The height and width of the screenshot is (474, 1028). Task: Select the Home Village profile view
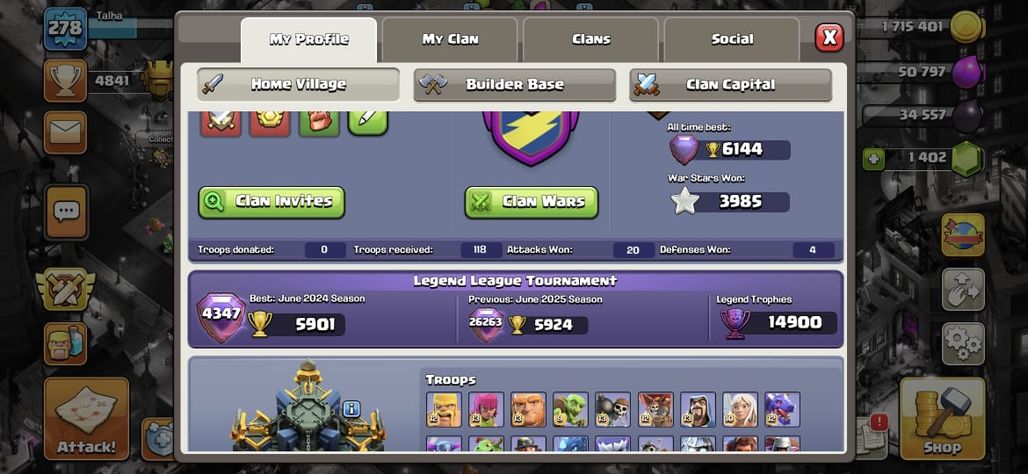[x=298, y=85]
